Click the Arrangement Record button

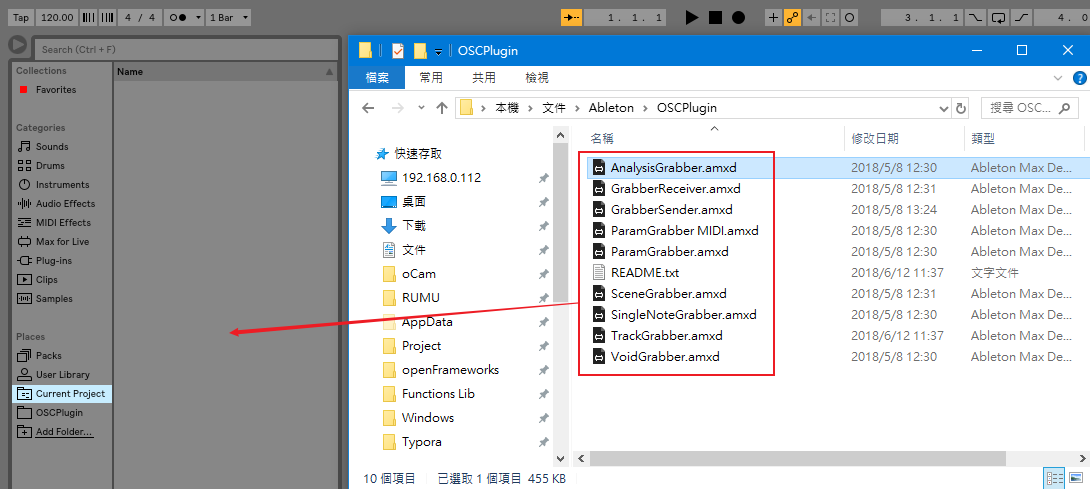(x=738, y=17)
